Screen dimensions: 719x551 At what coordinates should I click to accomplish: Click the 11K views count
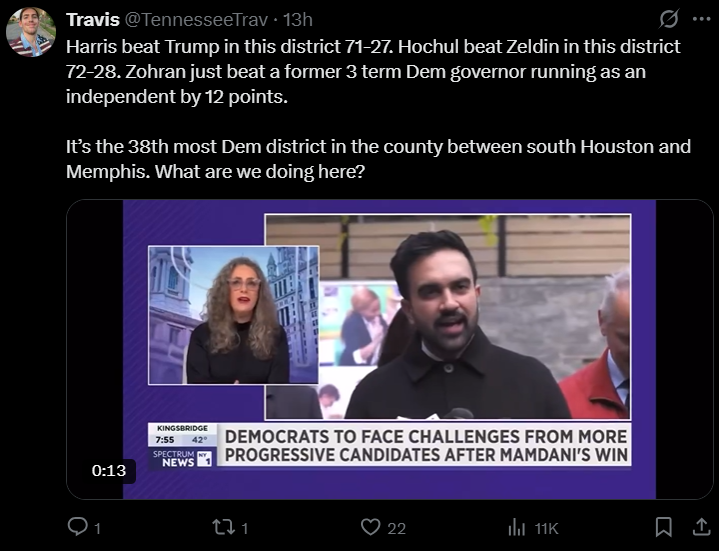pos(547,529)
